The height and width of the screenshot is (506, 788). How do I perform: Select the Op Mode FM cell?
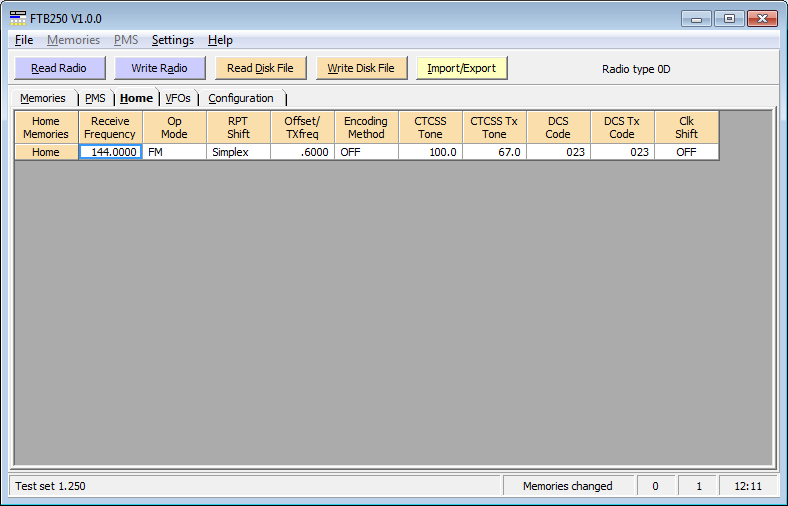click(174, 152)
